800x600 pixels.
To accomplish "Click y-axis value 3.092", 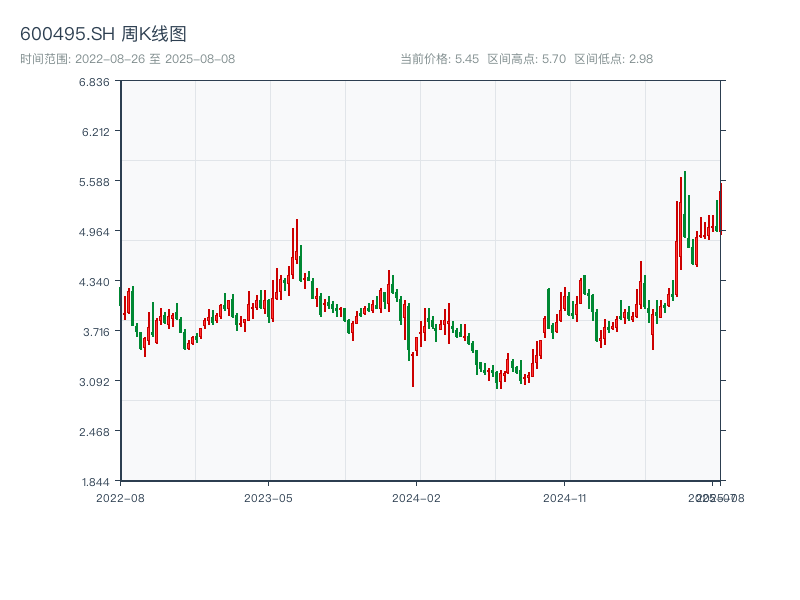I will pos(94,382).
